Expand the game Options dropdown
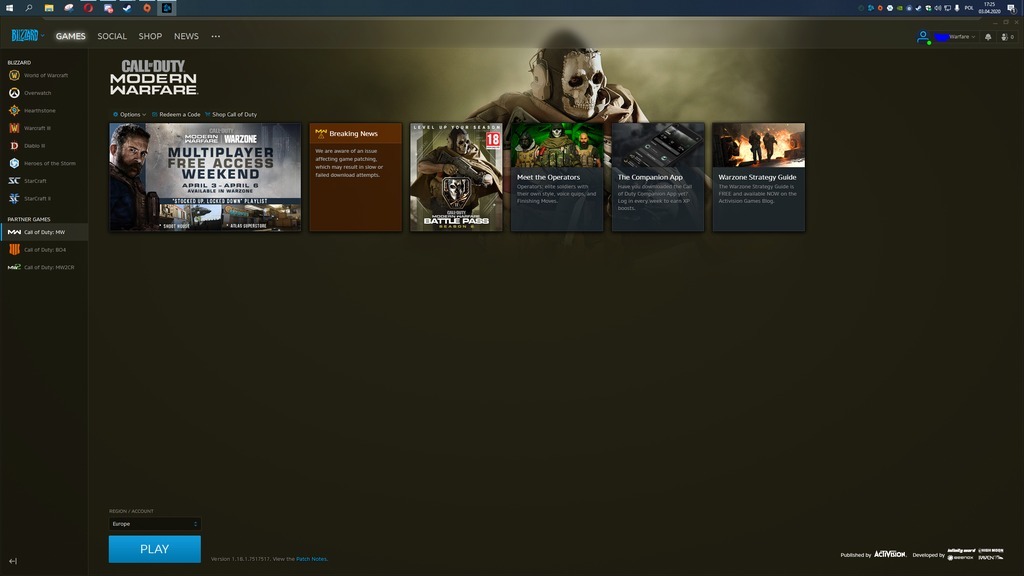Viewport: 1024px width, 576px height. tap(129, 114)
